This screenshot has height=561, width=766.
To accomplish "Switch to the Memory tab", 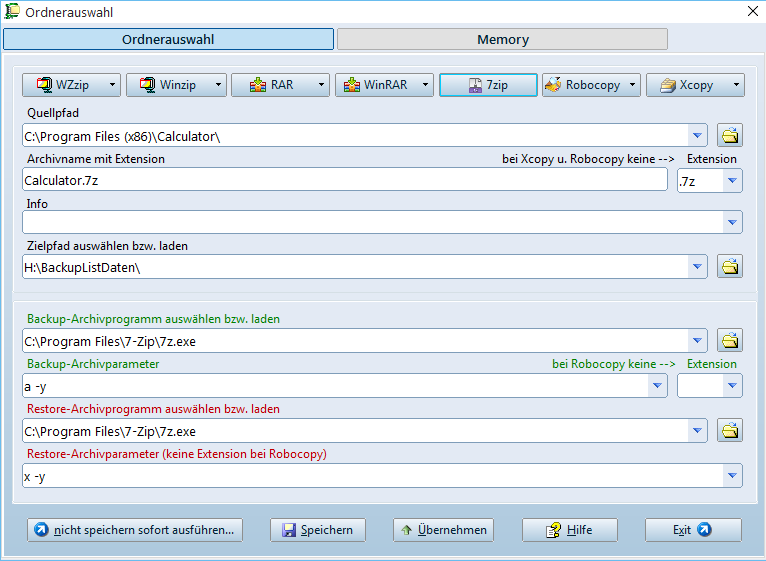I will pos(502,39).
